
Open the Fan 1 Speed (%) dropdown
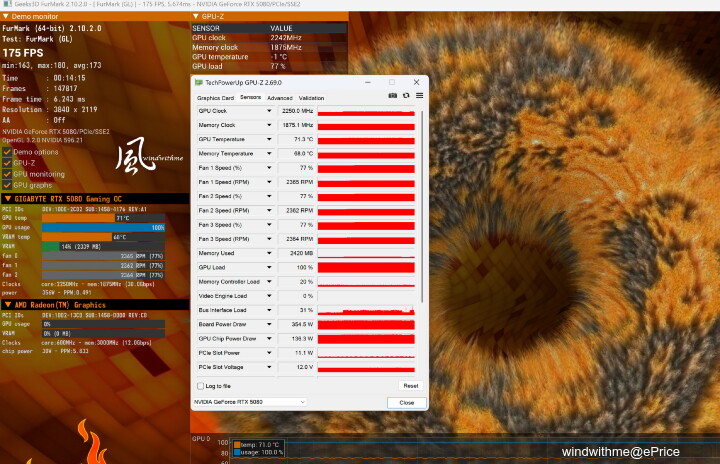pyautogui.click(x=269, y=168)
